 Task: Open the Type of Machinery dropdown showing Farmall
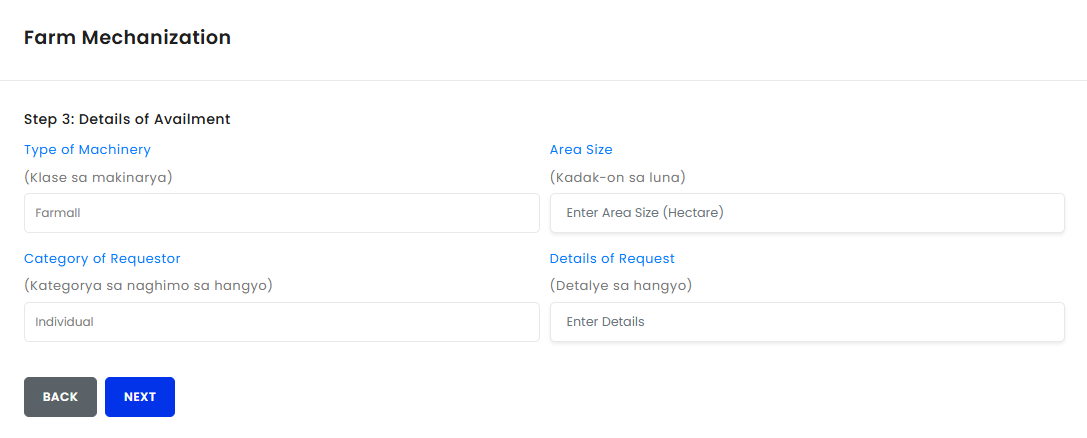pos(281,213)
